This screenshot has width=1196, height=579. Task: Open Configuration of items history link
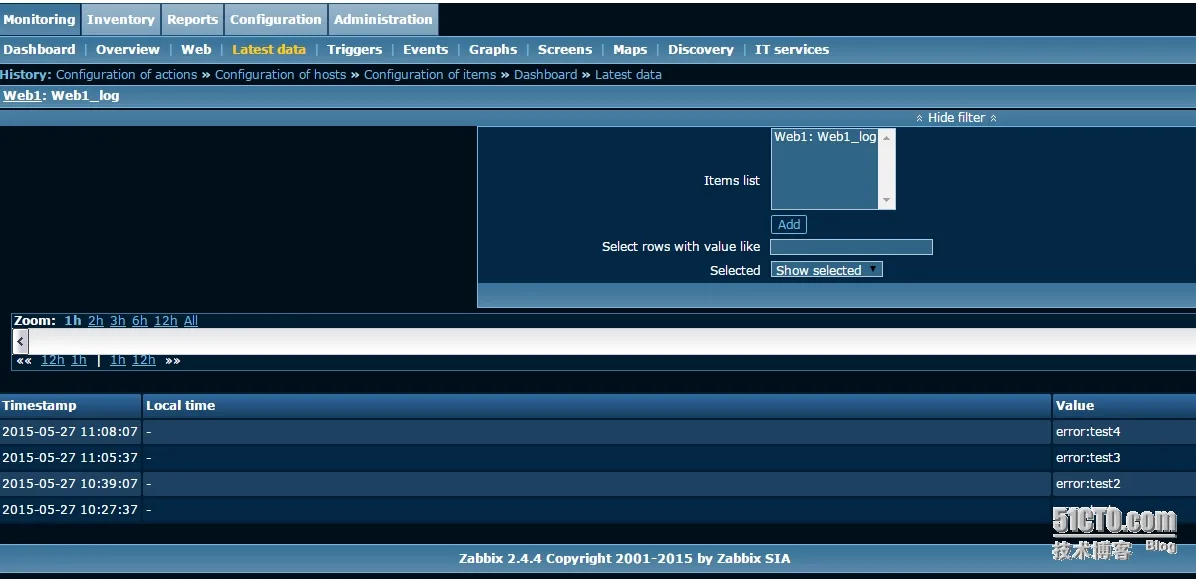(x=429, y=75)
